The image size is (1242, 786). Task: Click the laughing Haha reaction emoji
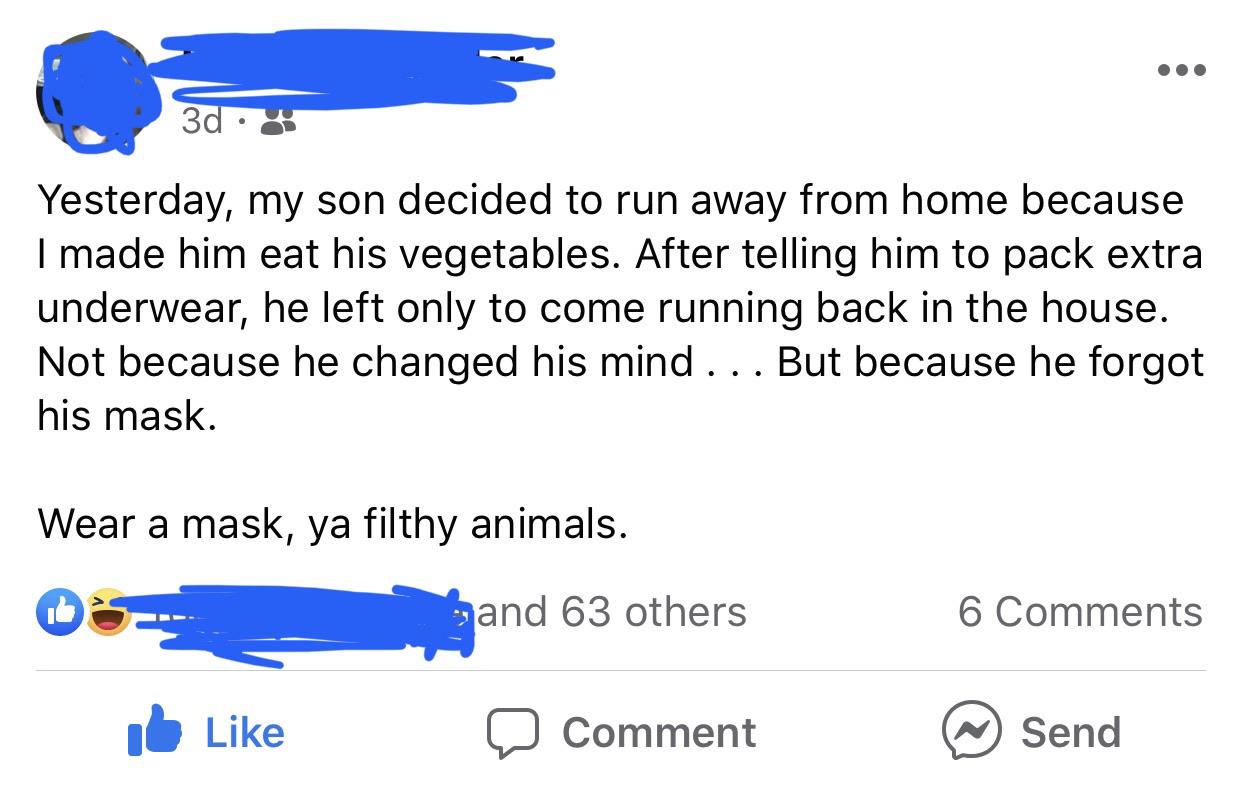[x=108, y=613]
